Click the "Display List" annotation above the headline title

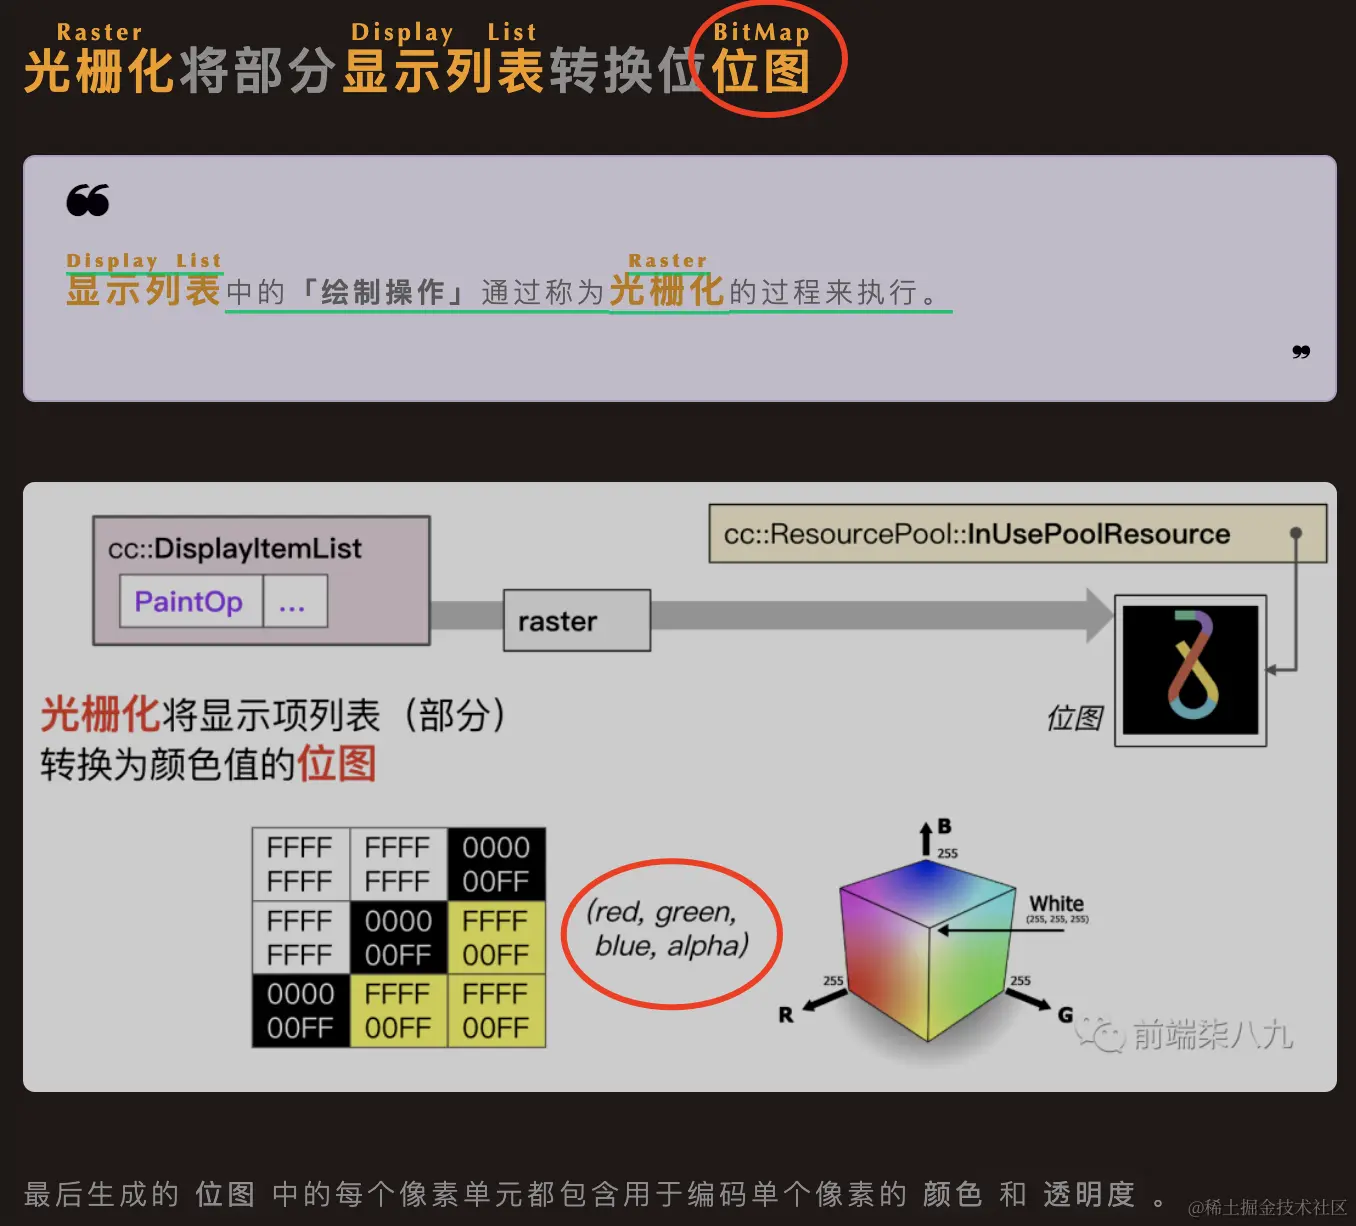(444, 32)
